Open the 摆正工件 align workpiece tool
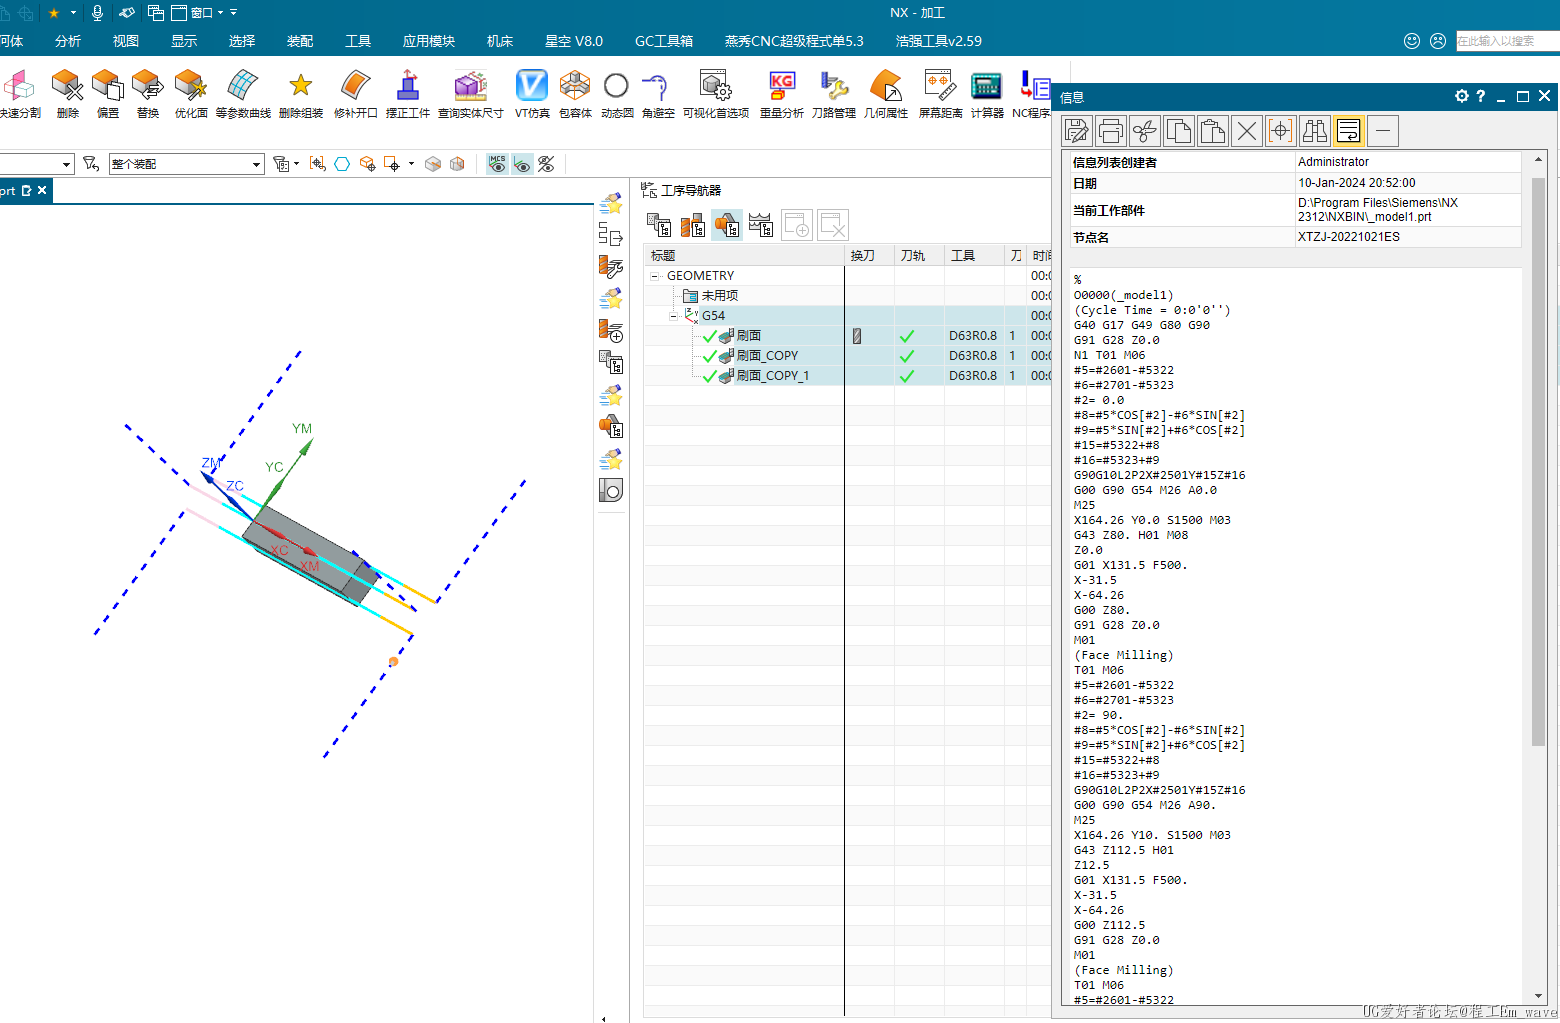 click(408, 93)
